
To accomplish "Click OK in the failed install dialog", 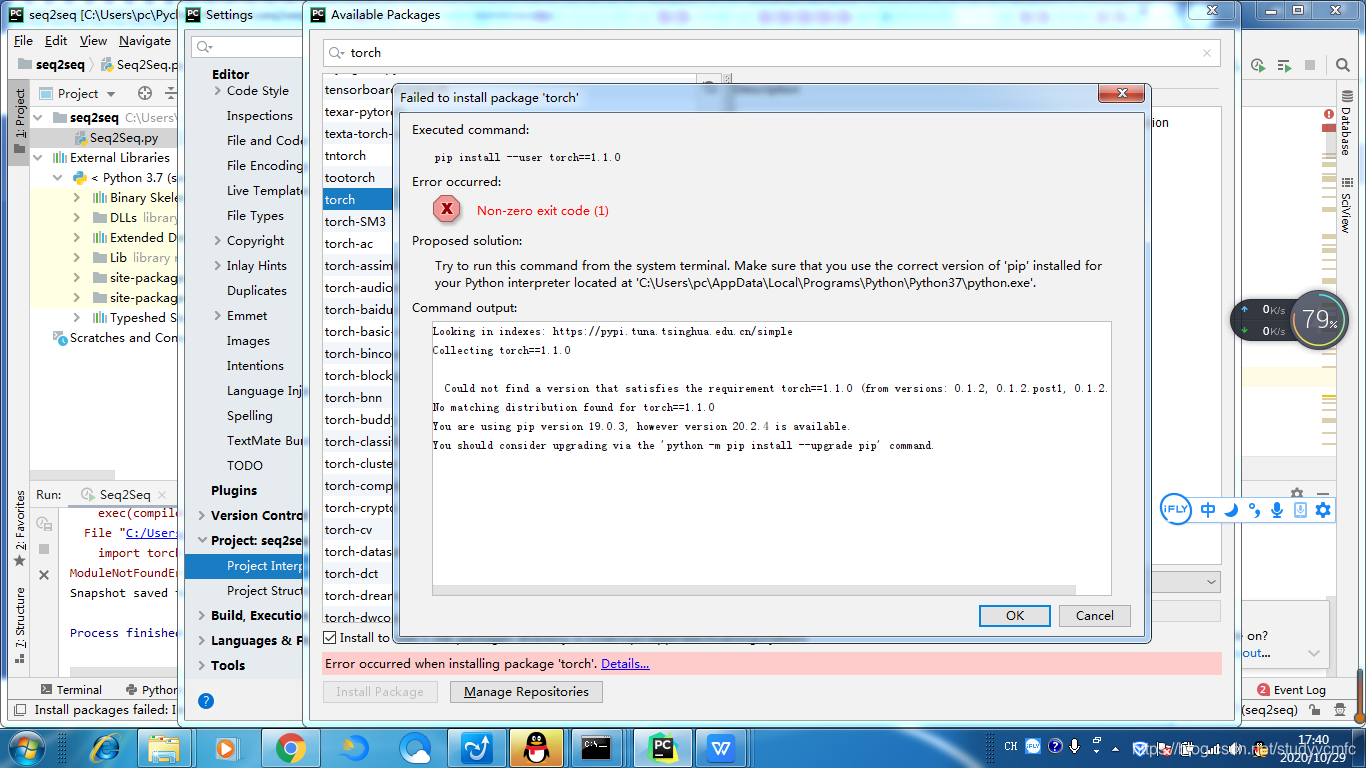I will (1015, 615).
